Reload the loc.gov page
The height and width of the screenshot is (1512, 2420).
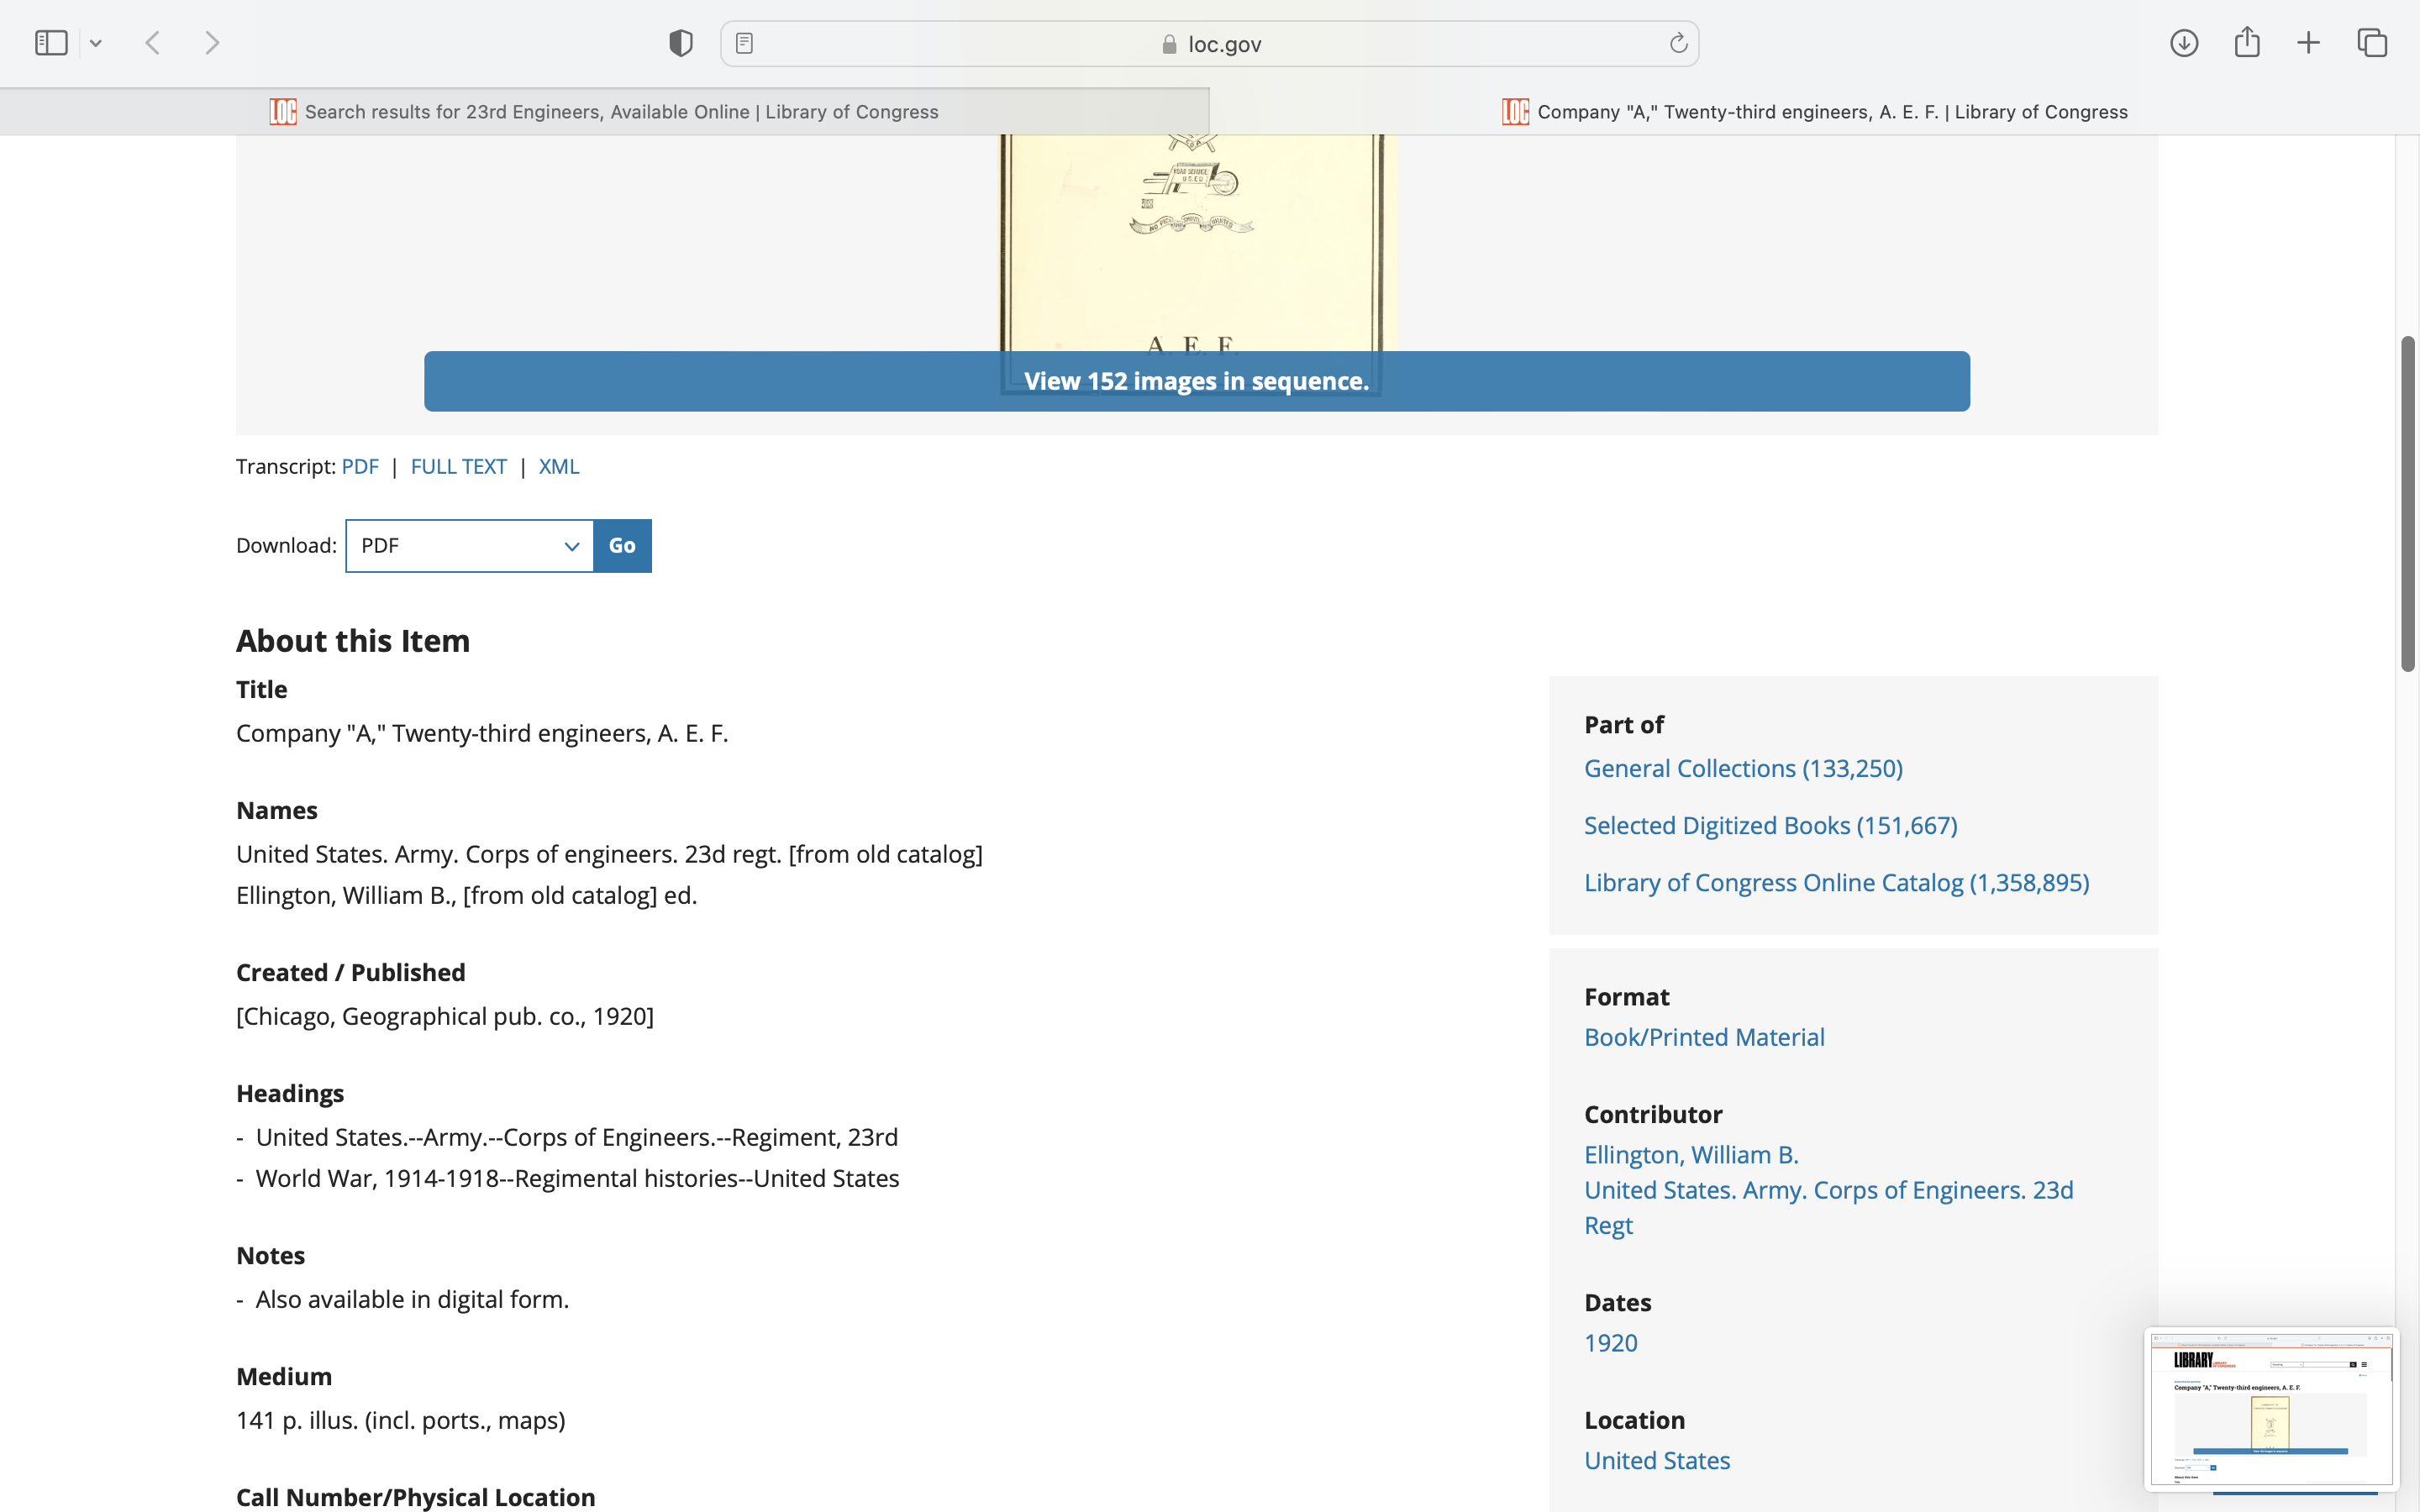(1678, 43)
